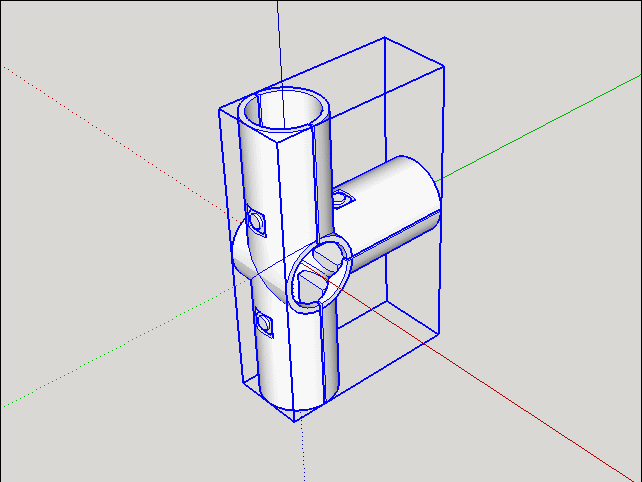Click the bounding box lower-right corner
The height and width of the screenshot is (482, 642).
click(x=439, y=333)
